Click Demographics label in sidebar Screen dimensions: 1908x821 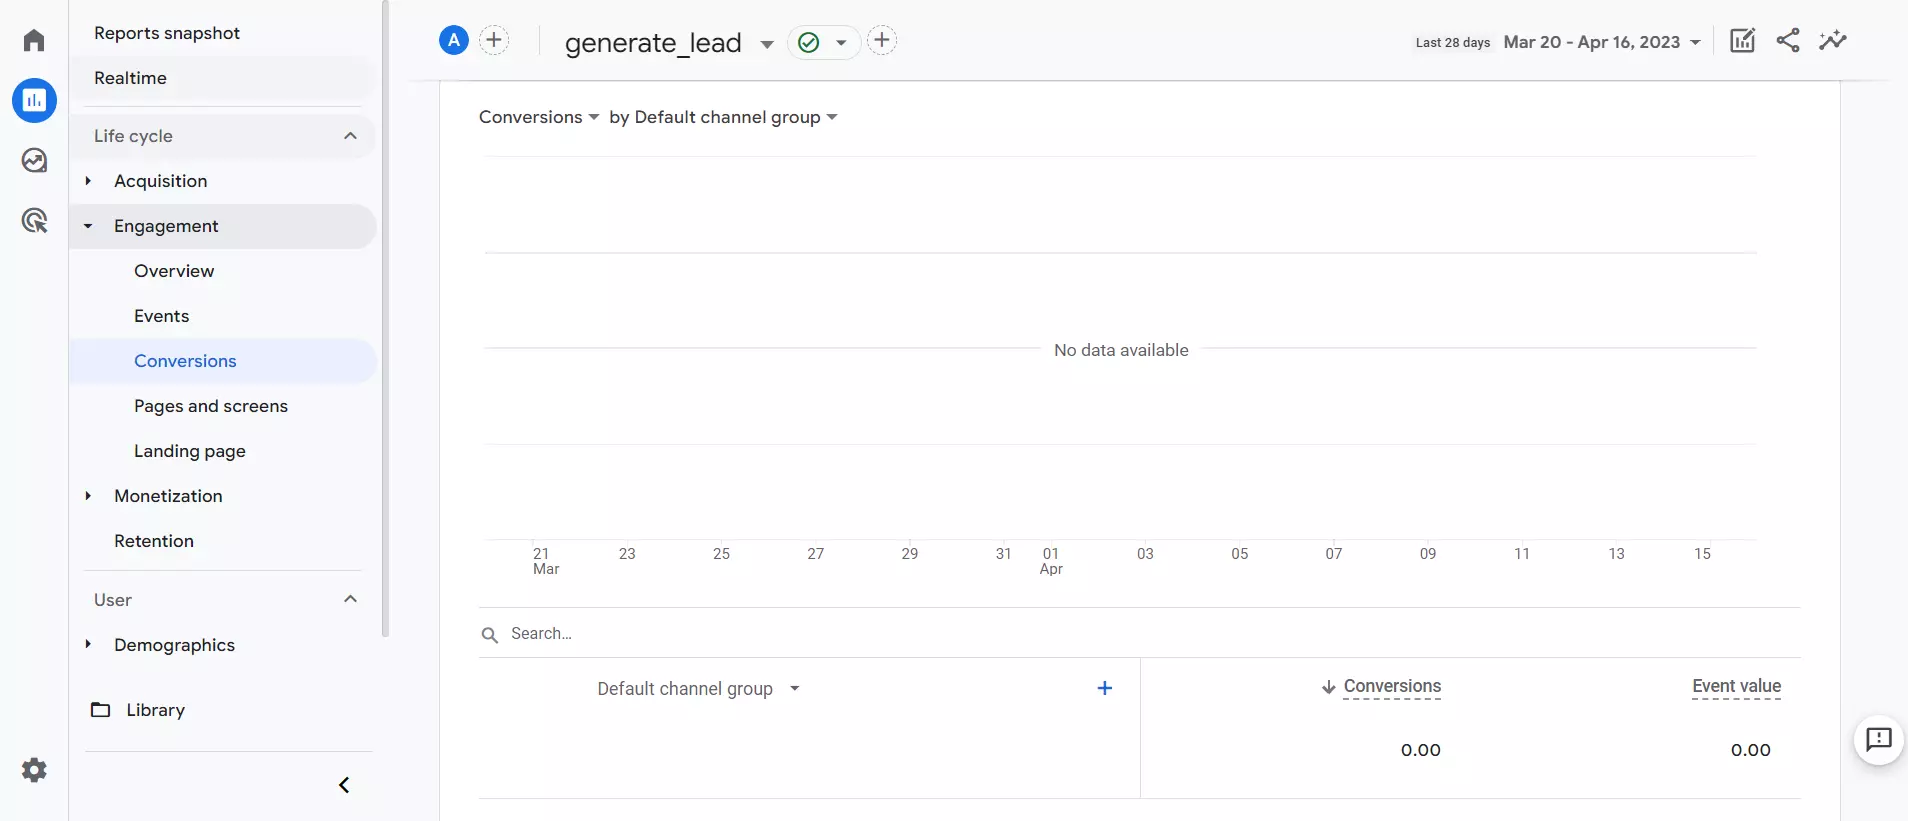tap(174, 645)
